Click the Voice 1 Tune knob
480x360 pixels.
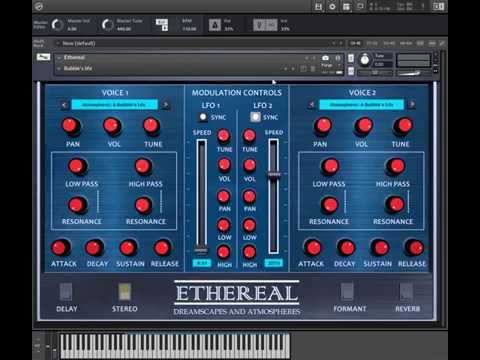(x=152, y=126)
